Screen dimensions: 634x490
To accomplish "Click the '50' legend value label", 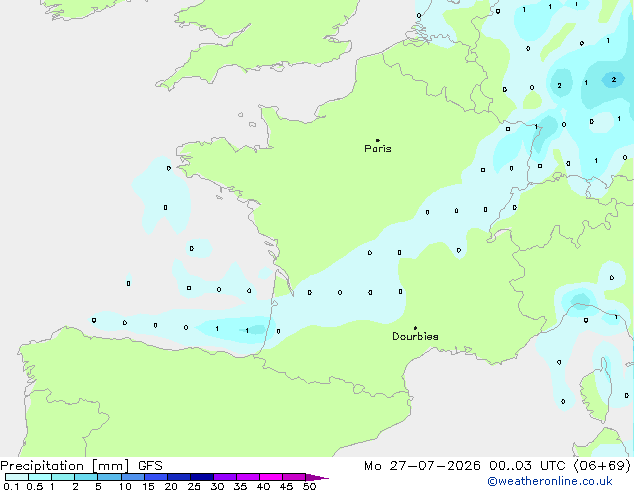I will tap(310, 486).
